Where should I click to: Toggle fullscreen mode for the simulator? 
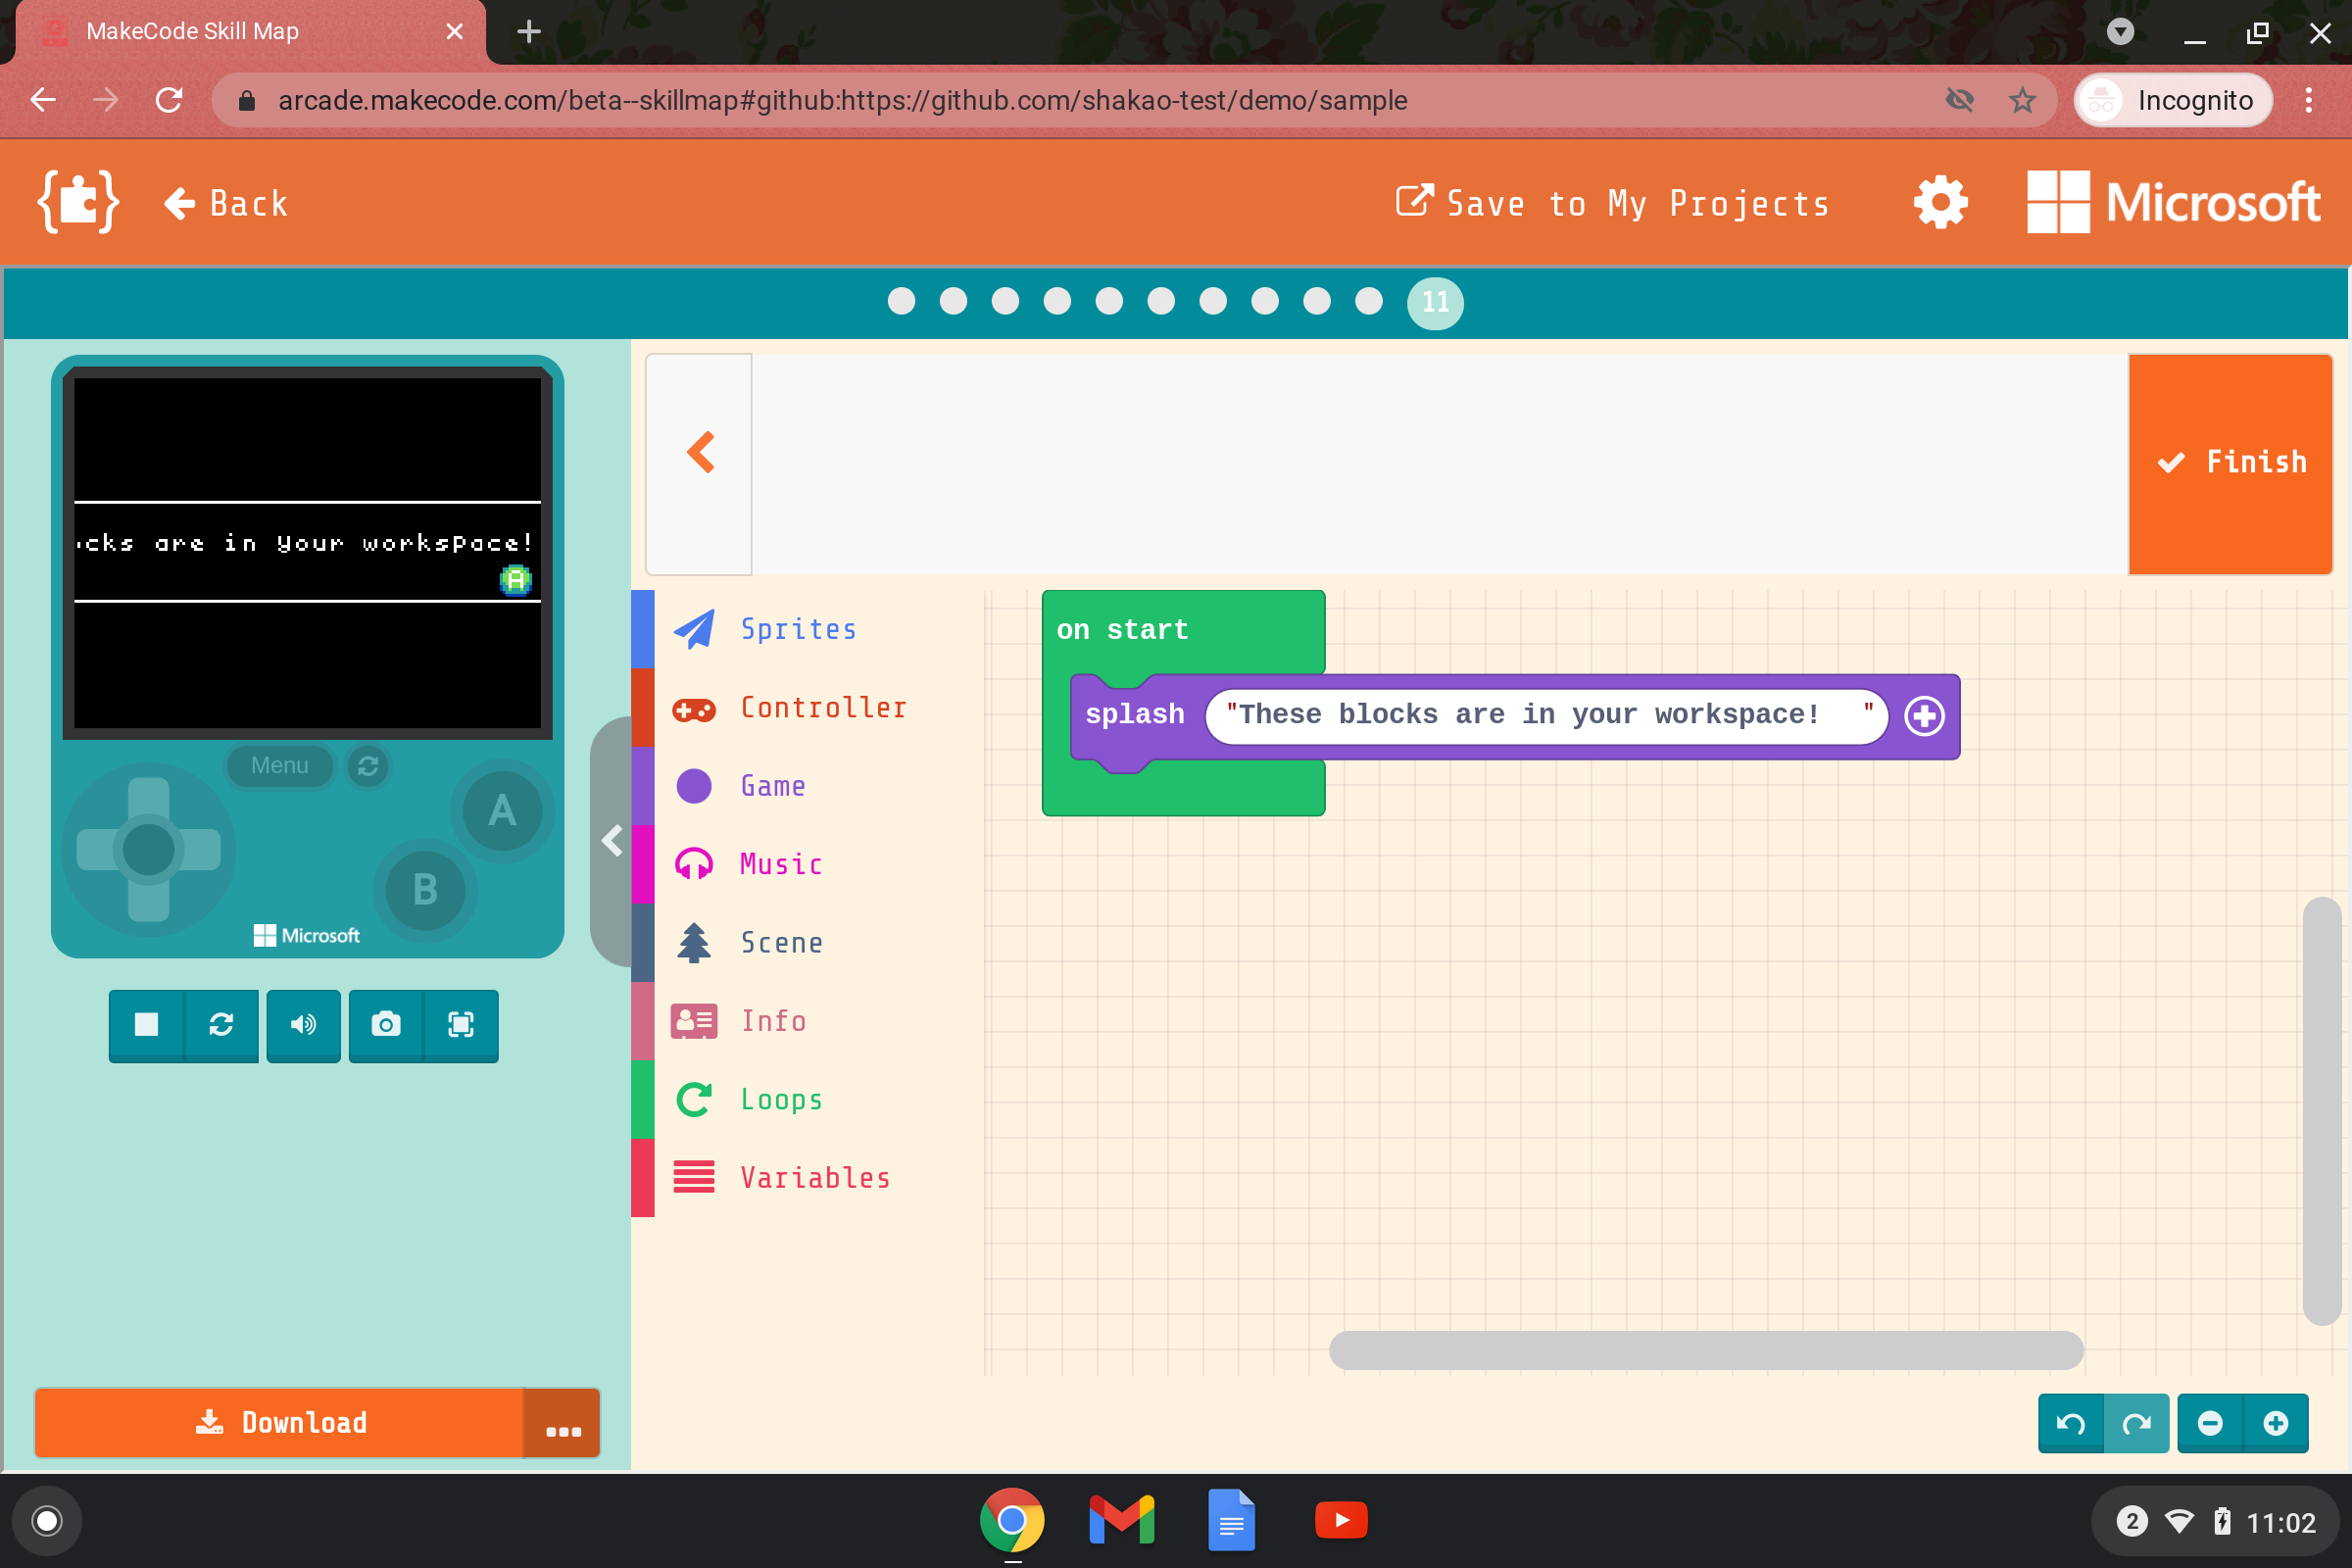tap(462, 1025)
